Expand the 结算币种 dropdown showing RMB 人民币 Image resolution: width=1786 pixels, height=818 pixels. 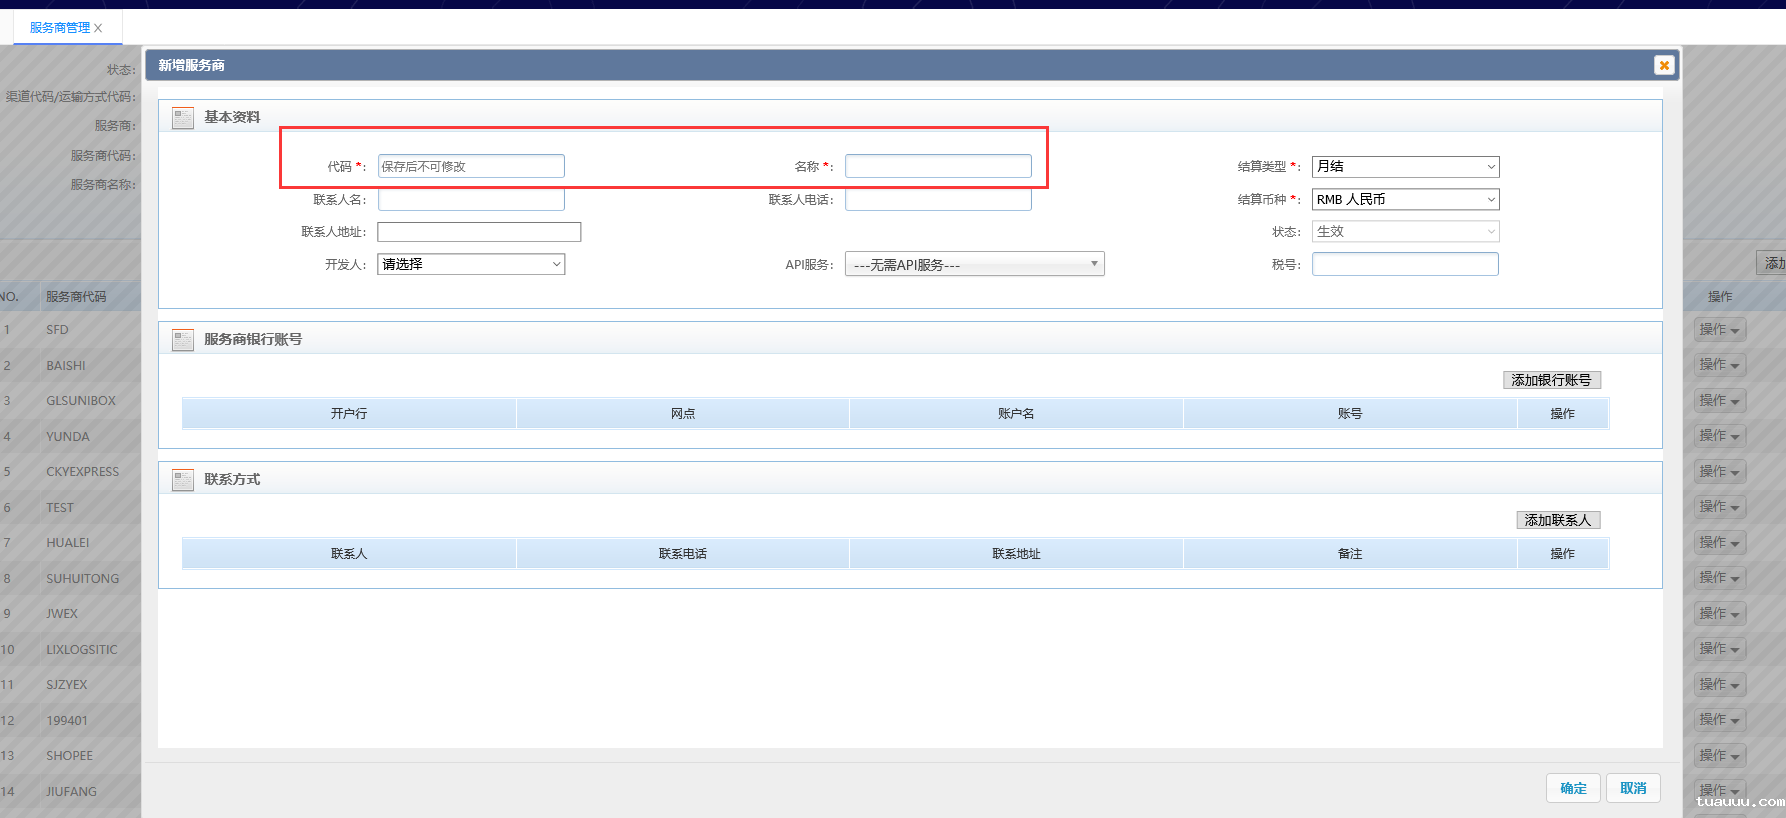pyautogui.click(x=1405, y=200)
